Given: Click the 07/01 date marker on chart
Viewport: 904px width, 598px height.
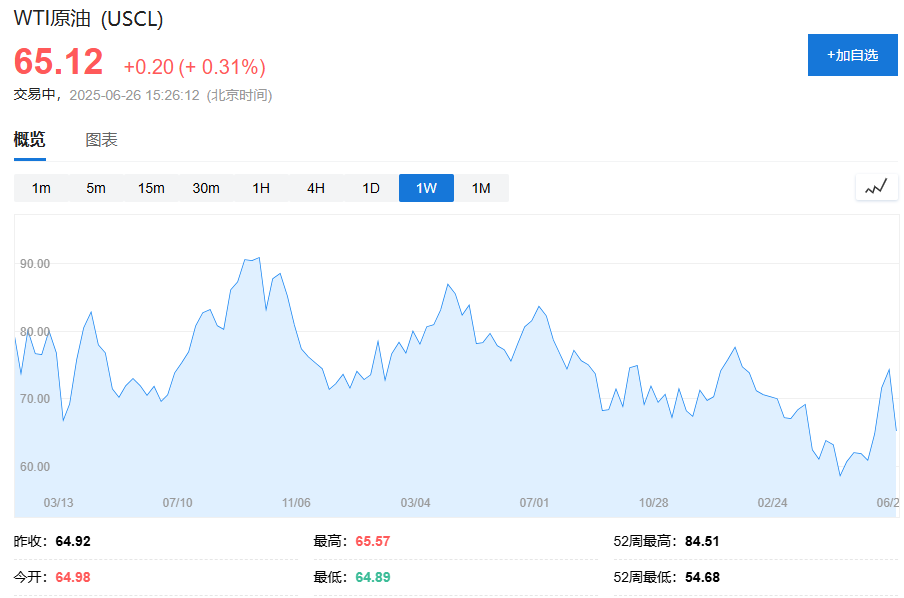Looking at the screenshot, I should coord(535,502).
